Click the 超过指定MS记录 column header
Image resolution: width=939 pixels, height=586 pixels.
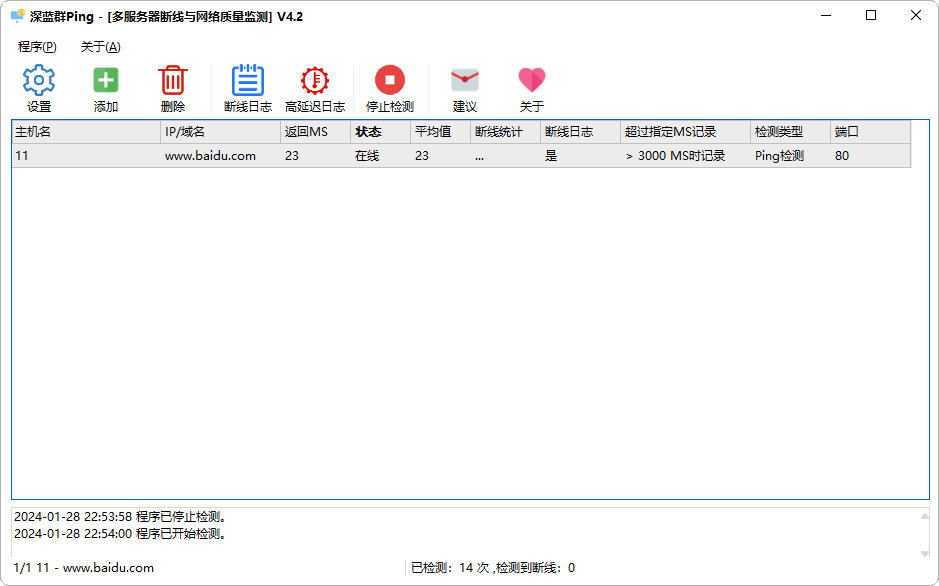pos(685,132)
